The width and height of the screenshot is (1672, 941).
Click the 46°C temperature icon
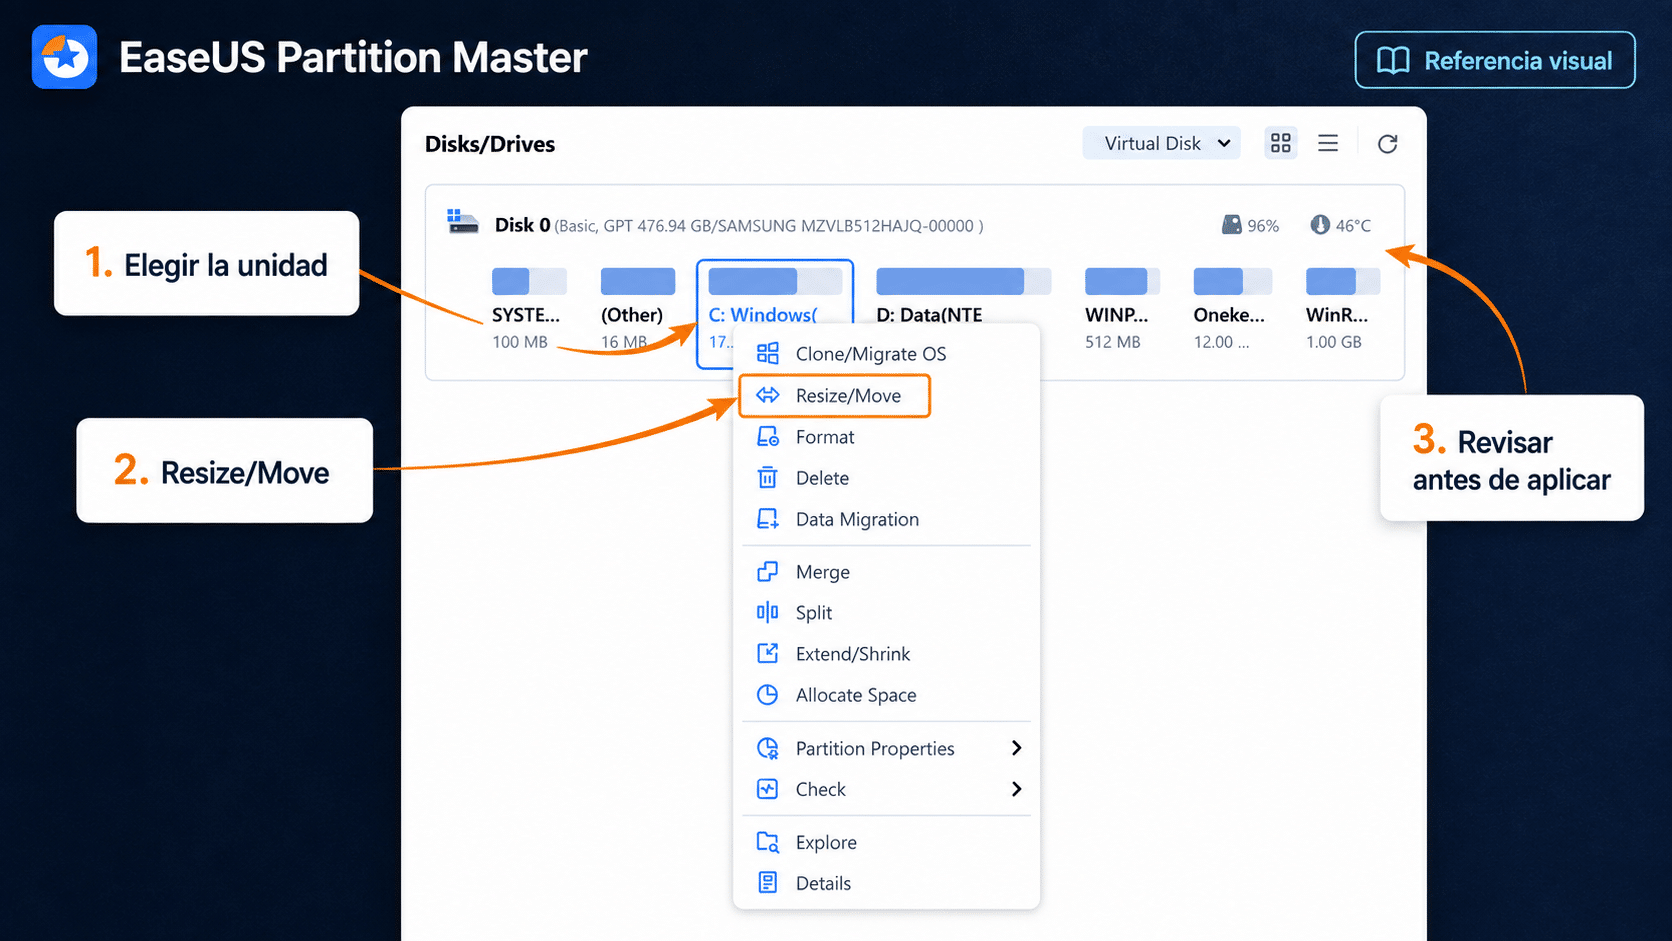[1320, 225]
